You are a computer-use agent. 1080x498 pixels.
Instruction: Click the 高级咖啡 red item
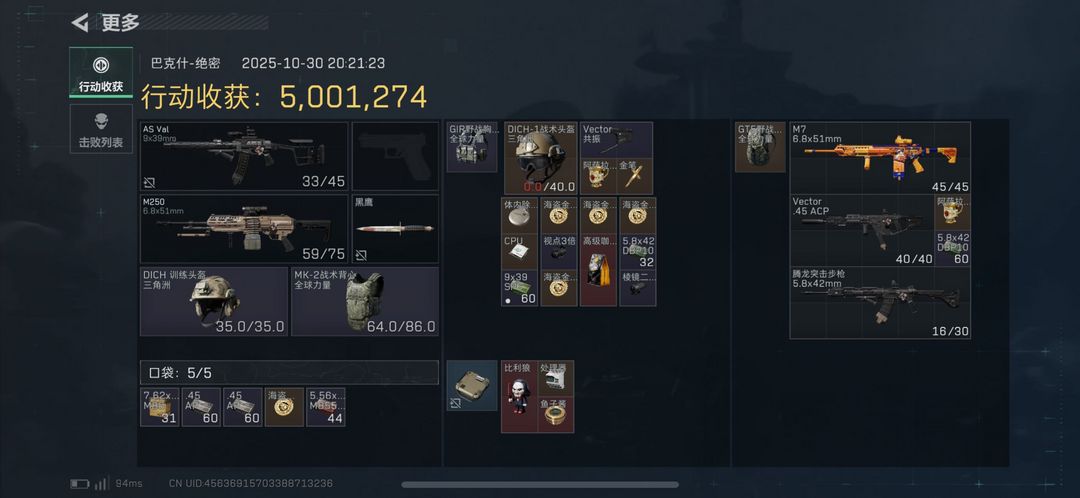pos(598,269)
